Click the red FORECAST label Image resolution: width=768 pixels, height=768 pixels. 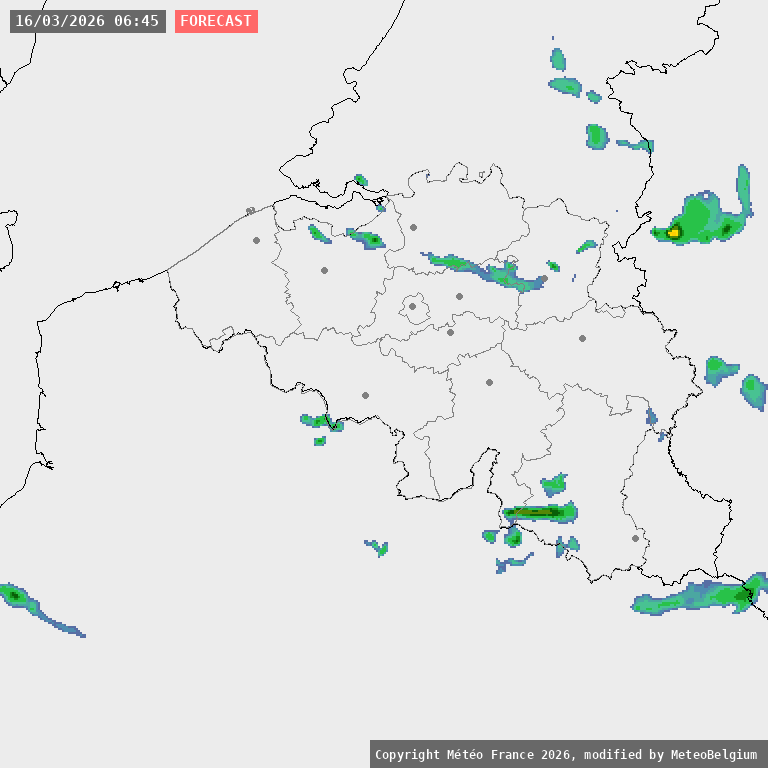point(216,21)
